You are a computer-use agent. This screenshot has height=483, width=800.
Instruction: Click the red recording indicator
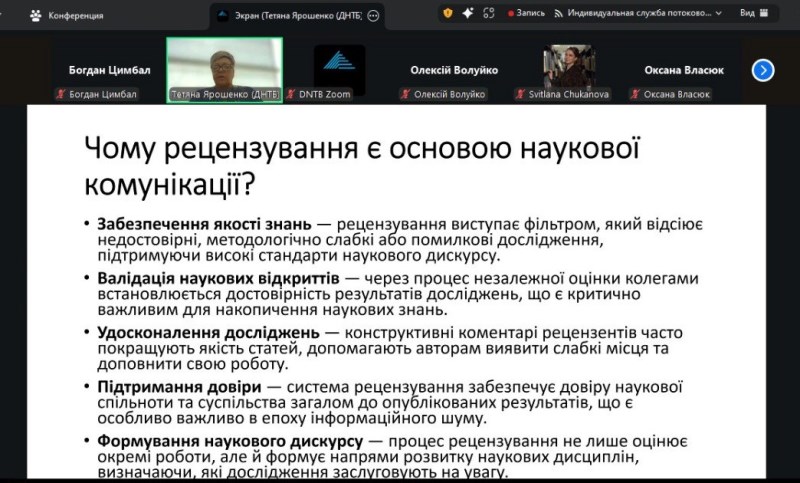(x=510, y=14)
